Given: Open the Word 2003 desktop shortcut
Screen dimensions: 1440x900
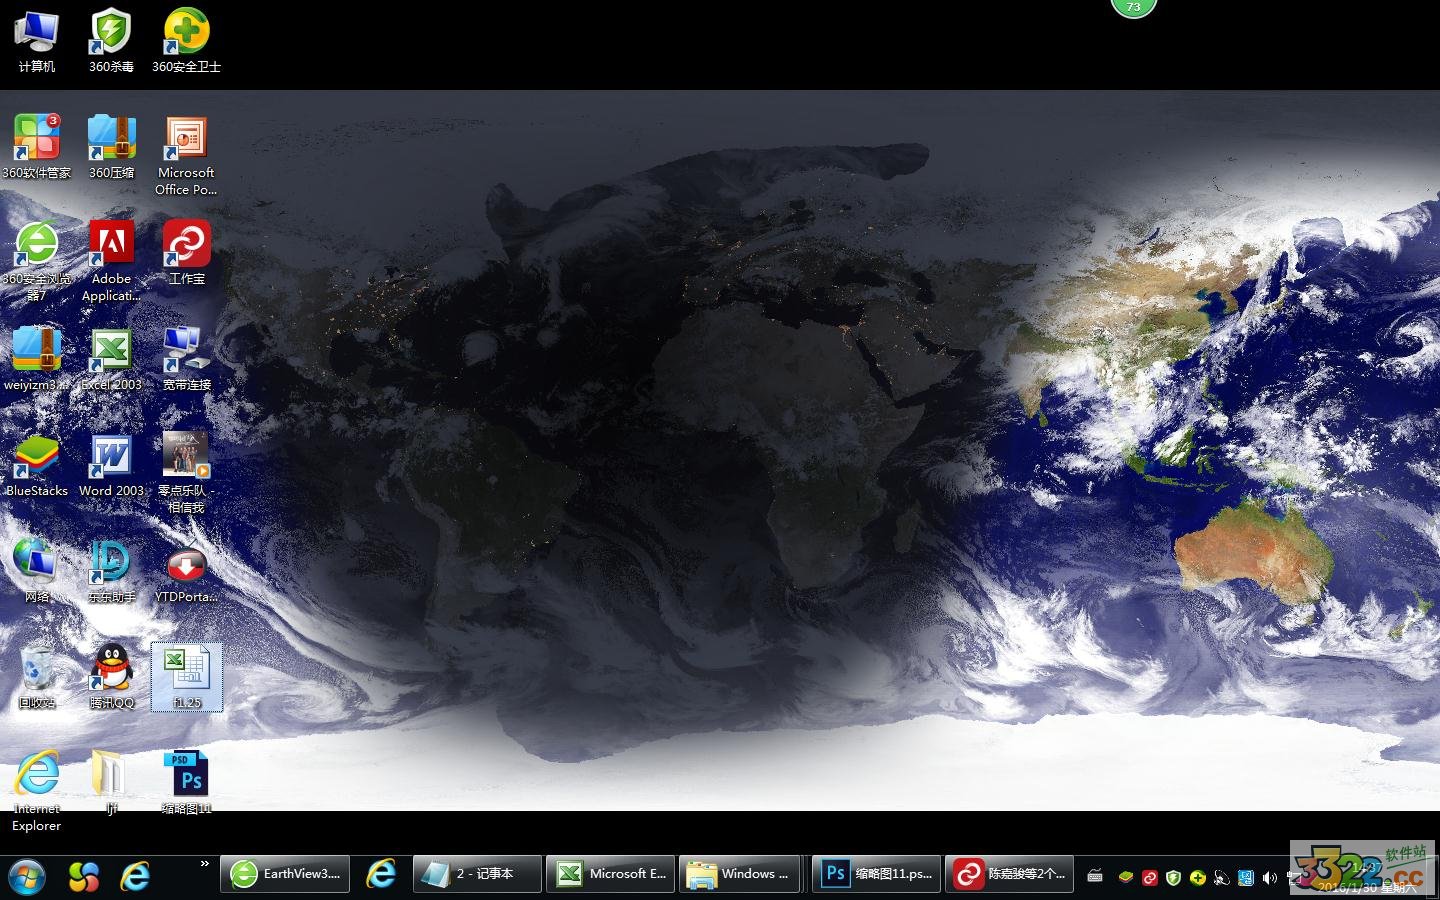Looking at the screenshot, I should coord(111,465).
